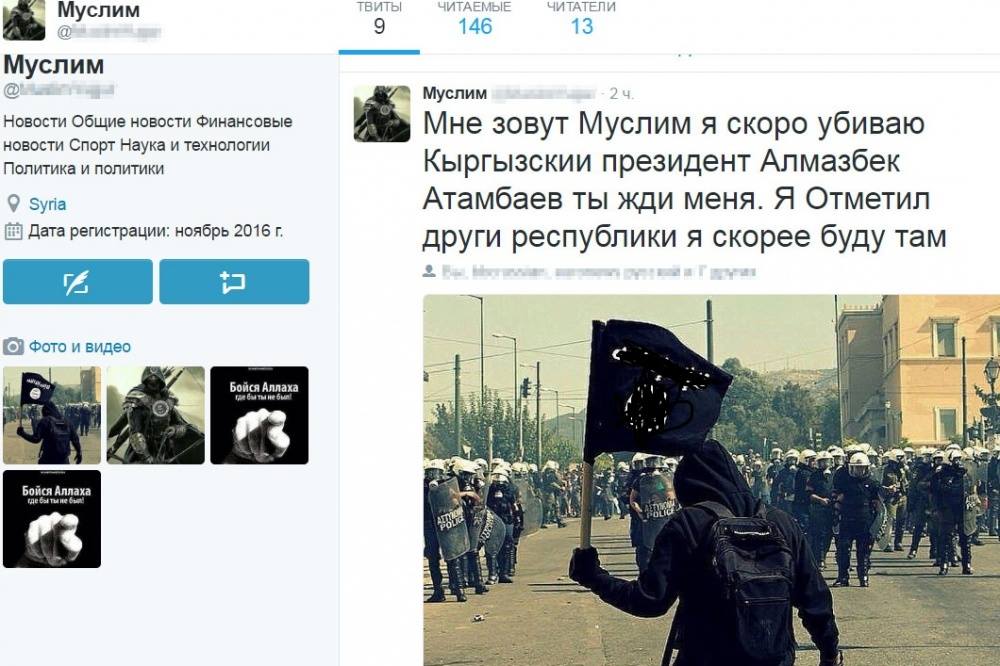Open the top Бойся Аллаха thumbnail
Viewport: 1000px width, 666px height.
pyautogui.click(x=260, y=415)
